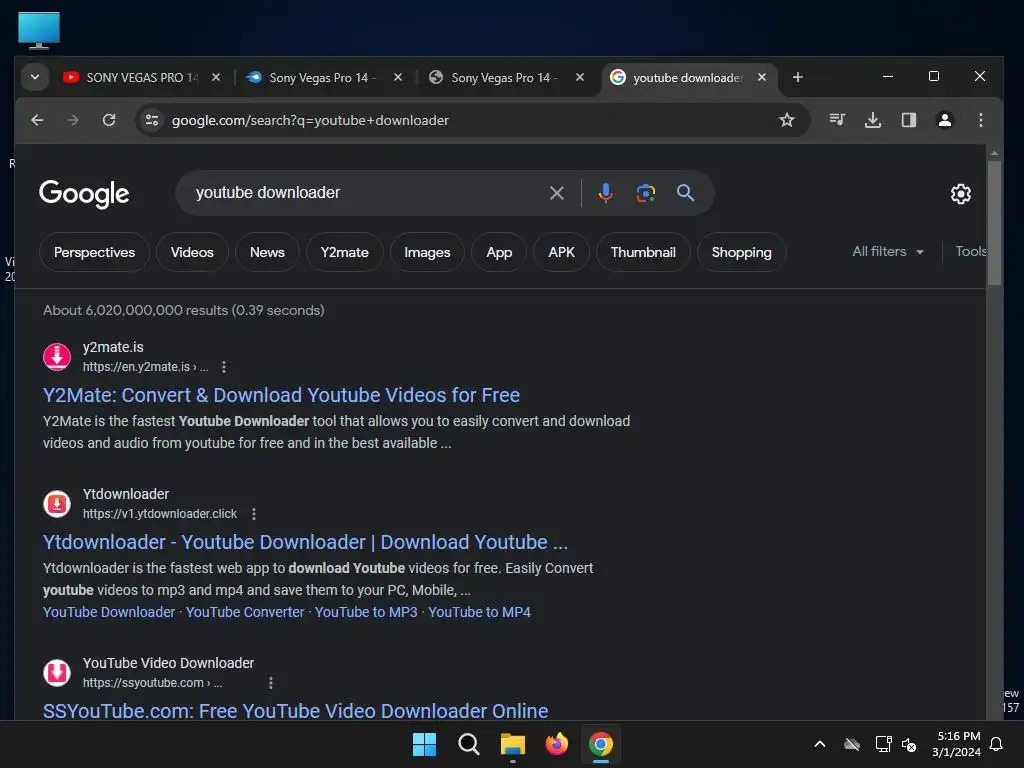
Task: Open the YouTube to MP3 sitelink
Action: pyautogui.click(x=366, y=613)
